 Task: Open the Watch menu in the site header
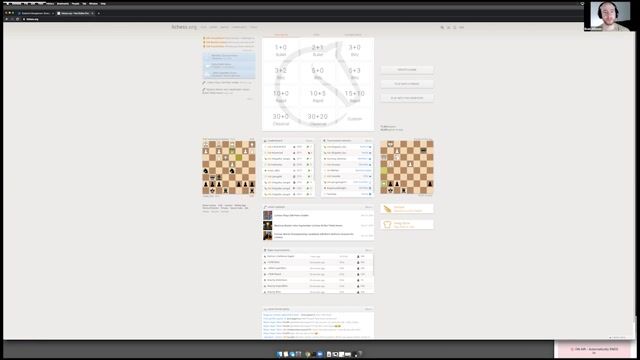[224, 27]
